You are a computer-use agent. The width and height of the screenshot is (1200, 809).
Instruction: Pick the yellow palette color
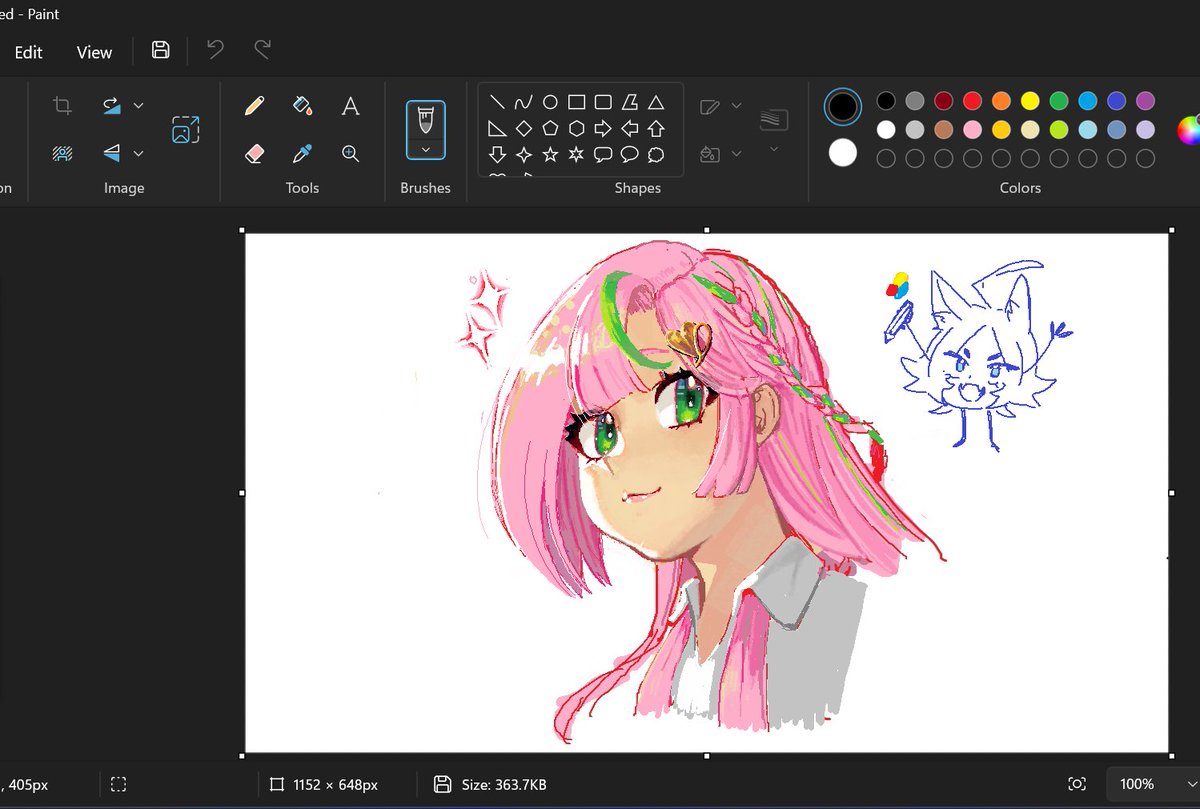pyautogui.click(x=1030, y=100)
